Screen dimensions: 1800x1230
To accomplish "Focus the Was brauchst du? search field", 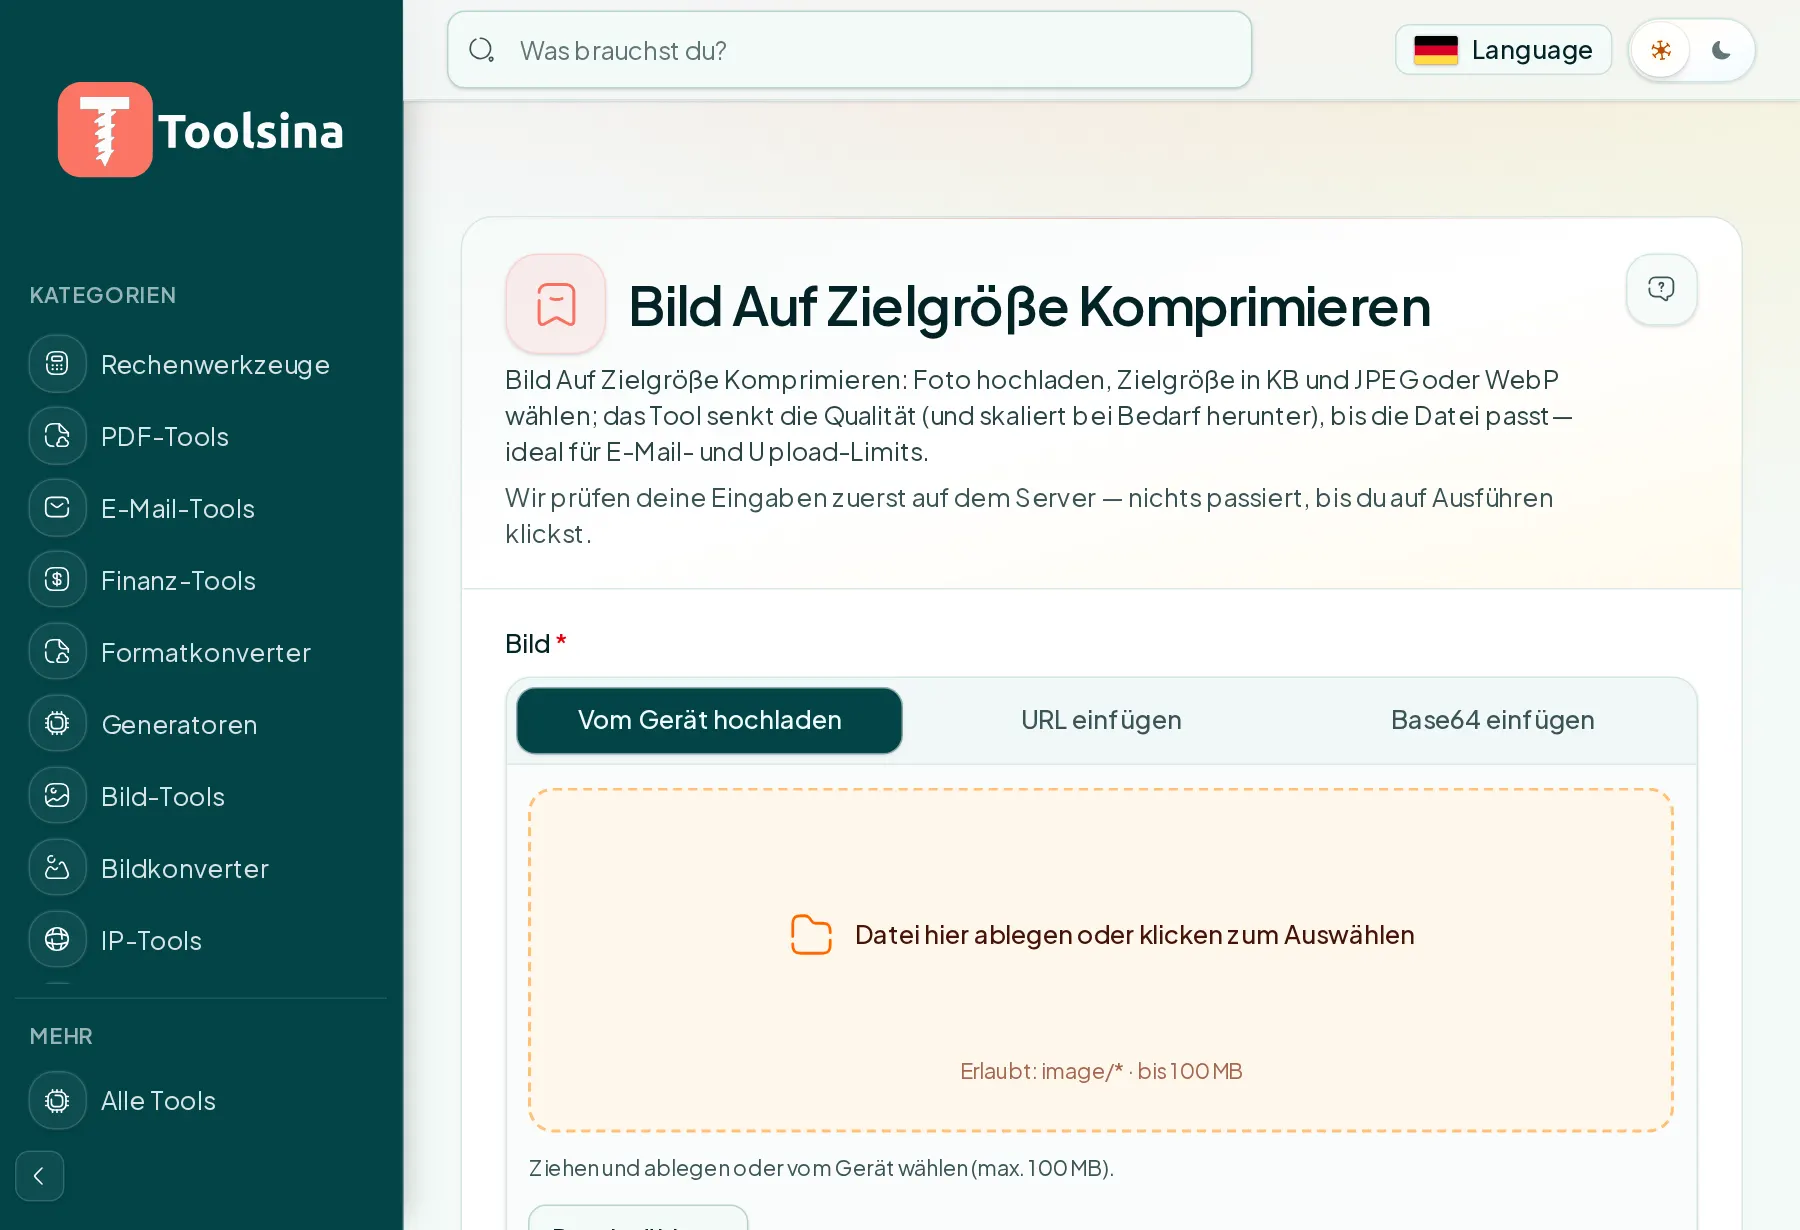I will 850,50.
